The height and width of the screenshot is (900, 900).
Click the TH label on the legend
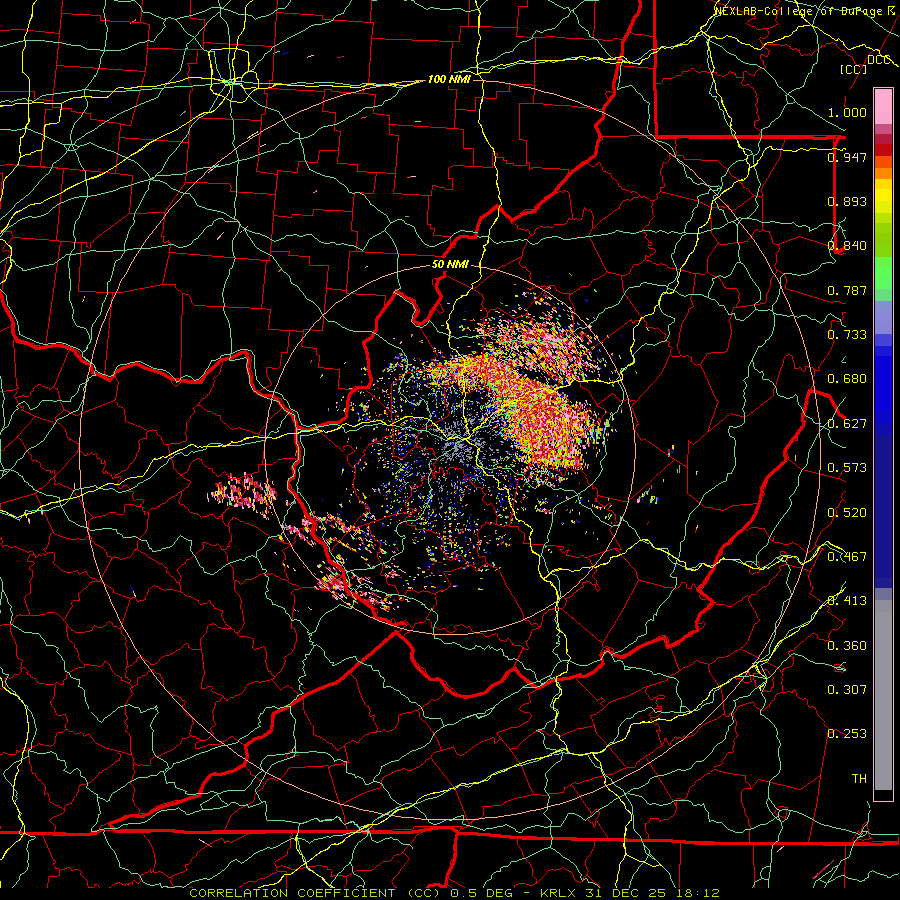click(859, 779)
